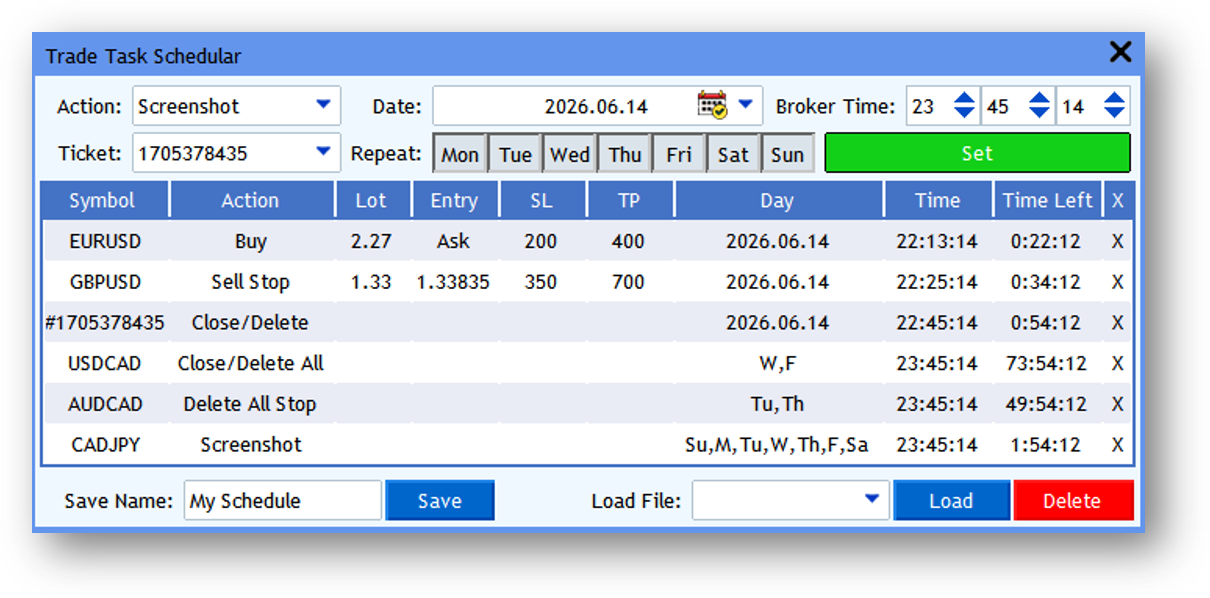Screen dimensions: 1210x598
Task: Click the Save Name input field
Action: 283,501
